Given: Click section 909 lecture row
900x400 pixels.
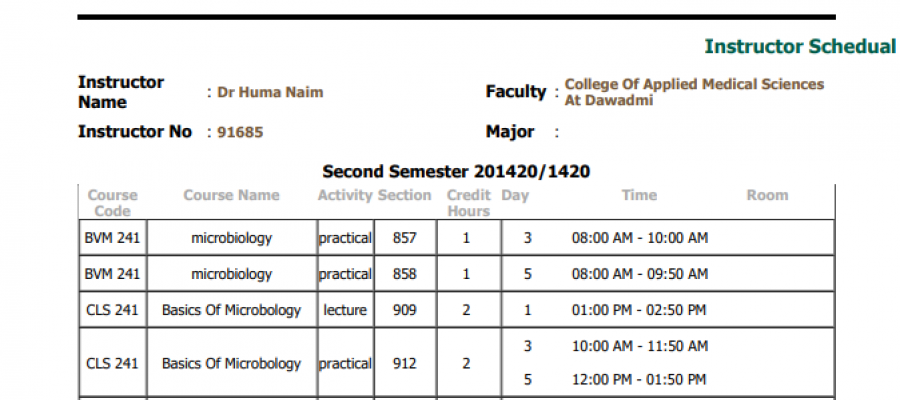Looking at the screenshot, I should (x=456, y=310).
